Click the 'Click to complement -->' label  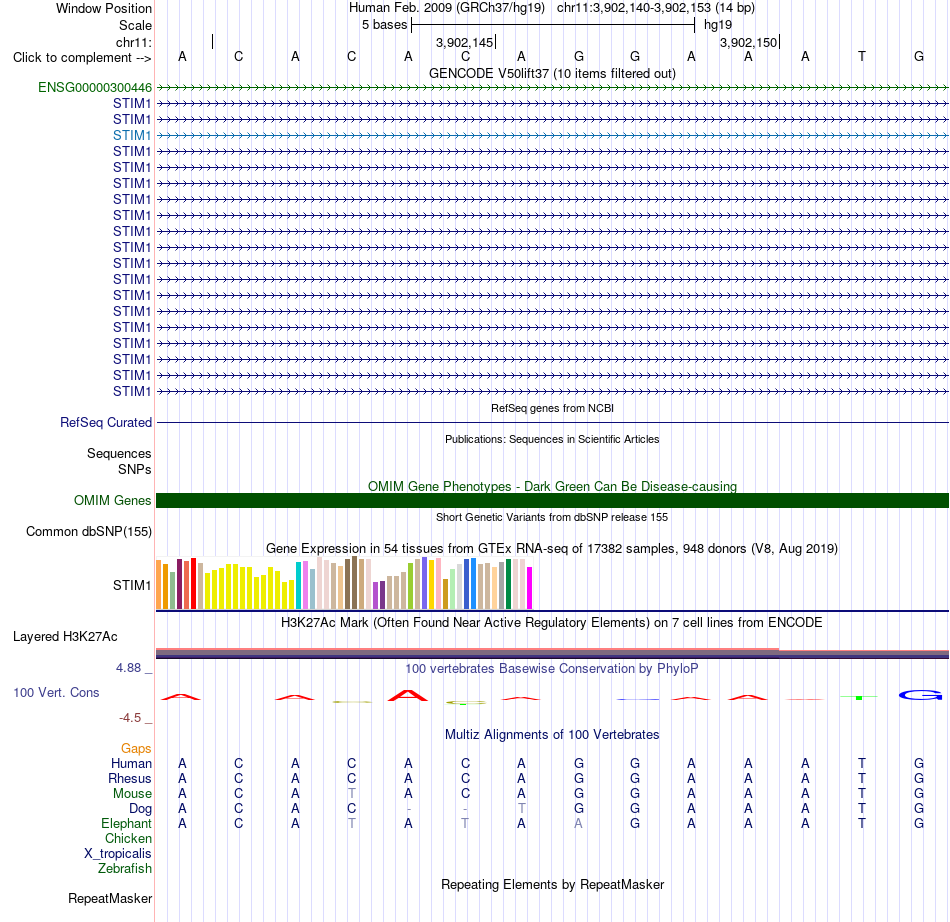pyautogui.click(x=82, y=58)
